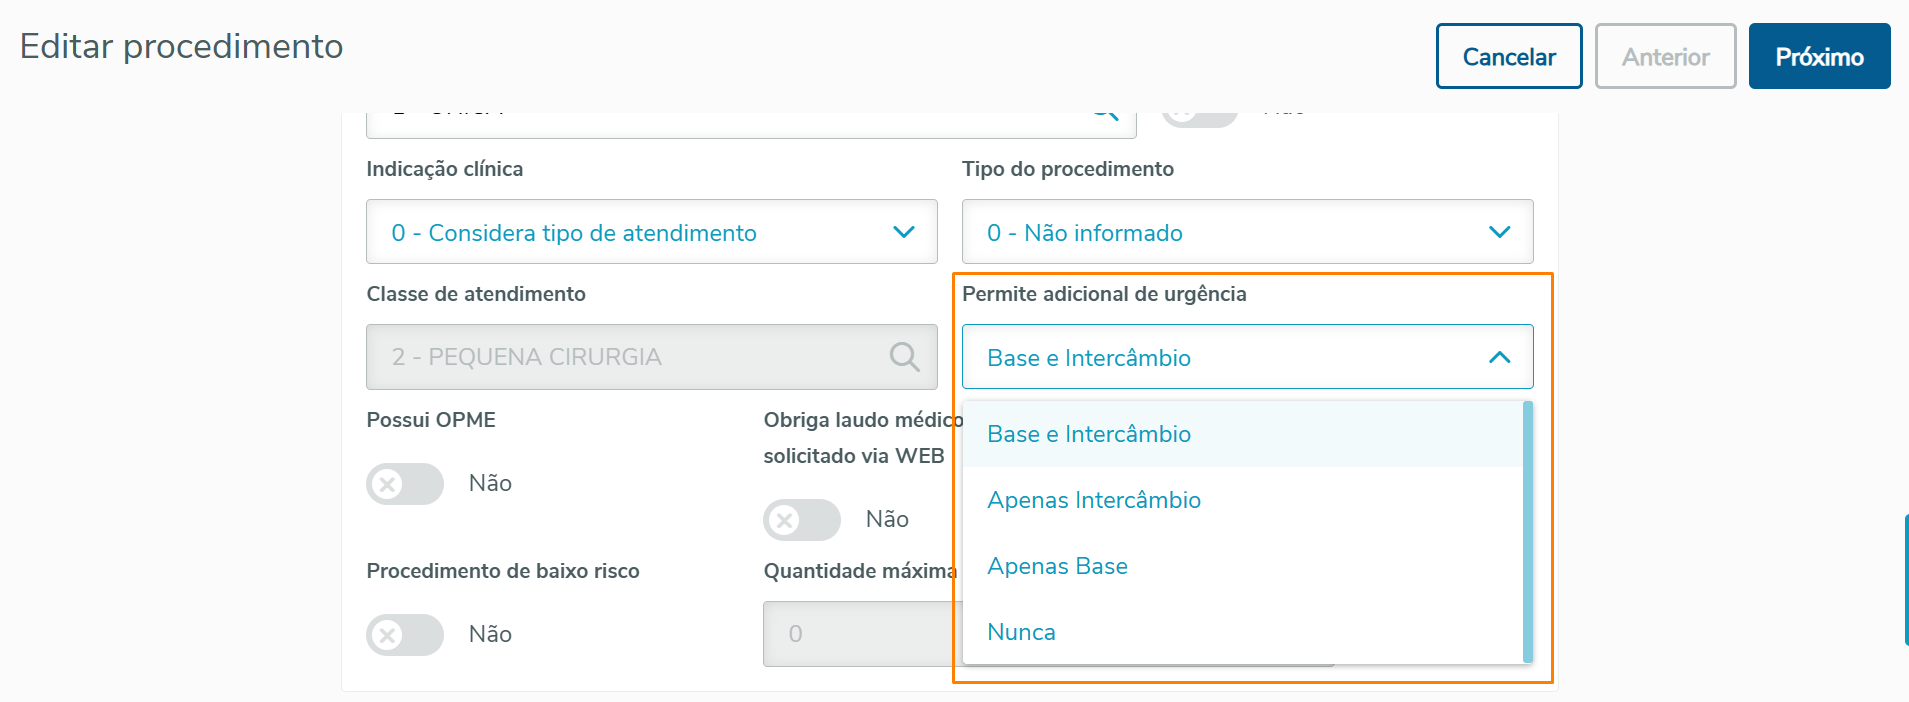1909x702 pixels.
Task: Collapse the Permite adicional de urgência dropdown
Action: pyautogui.click(x=1247, y=357)
